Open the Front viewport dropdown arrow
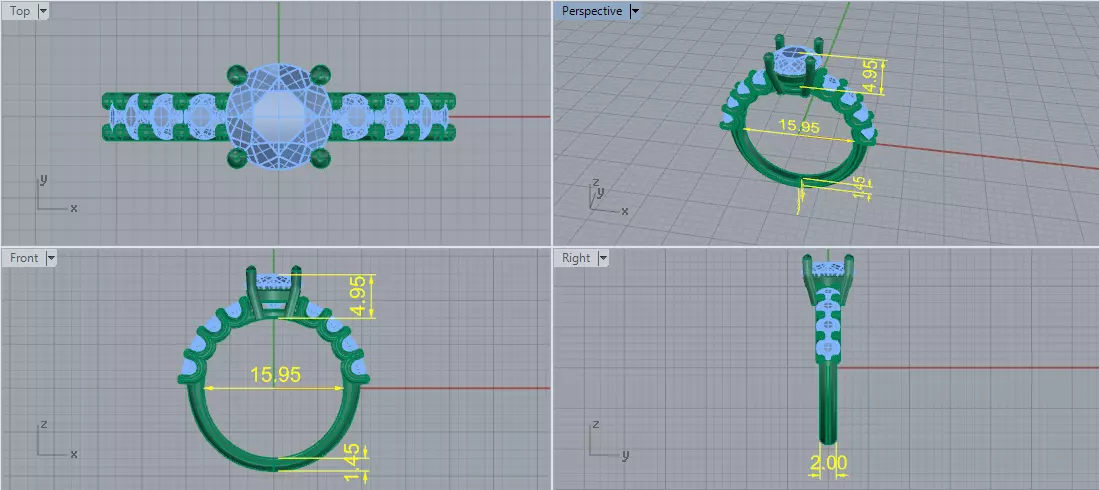1099x490 pixels. click(50, 258)
